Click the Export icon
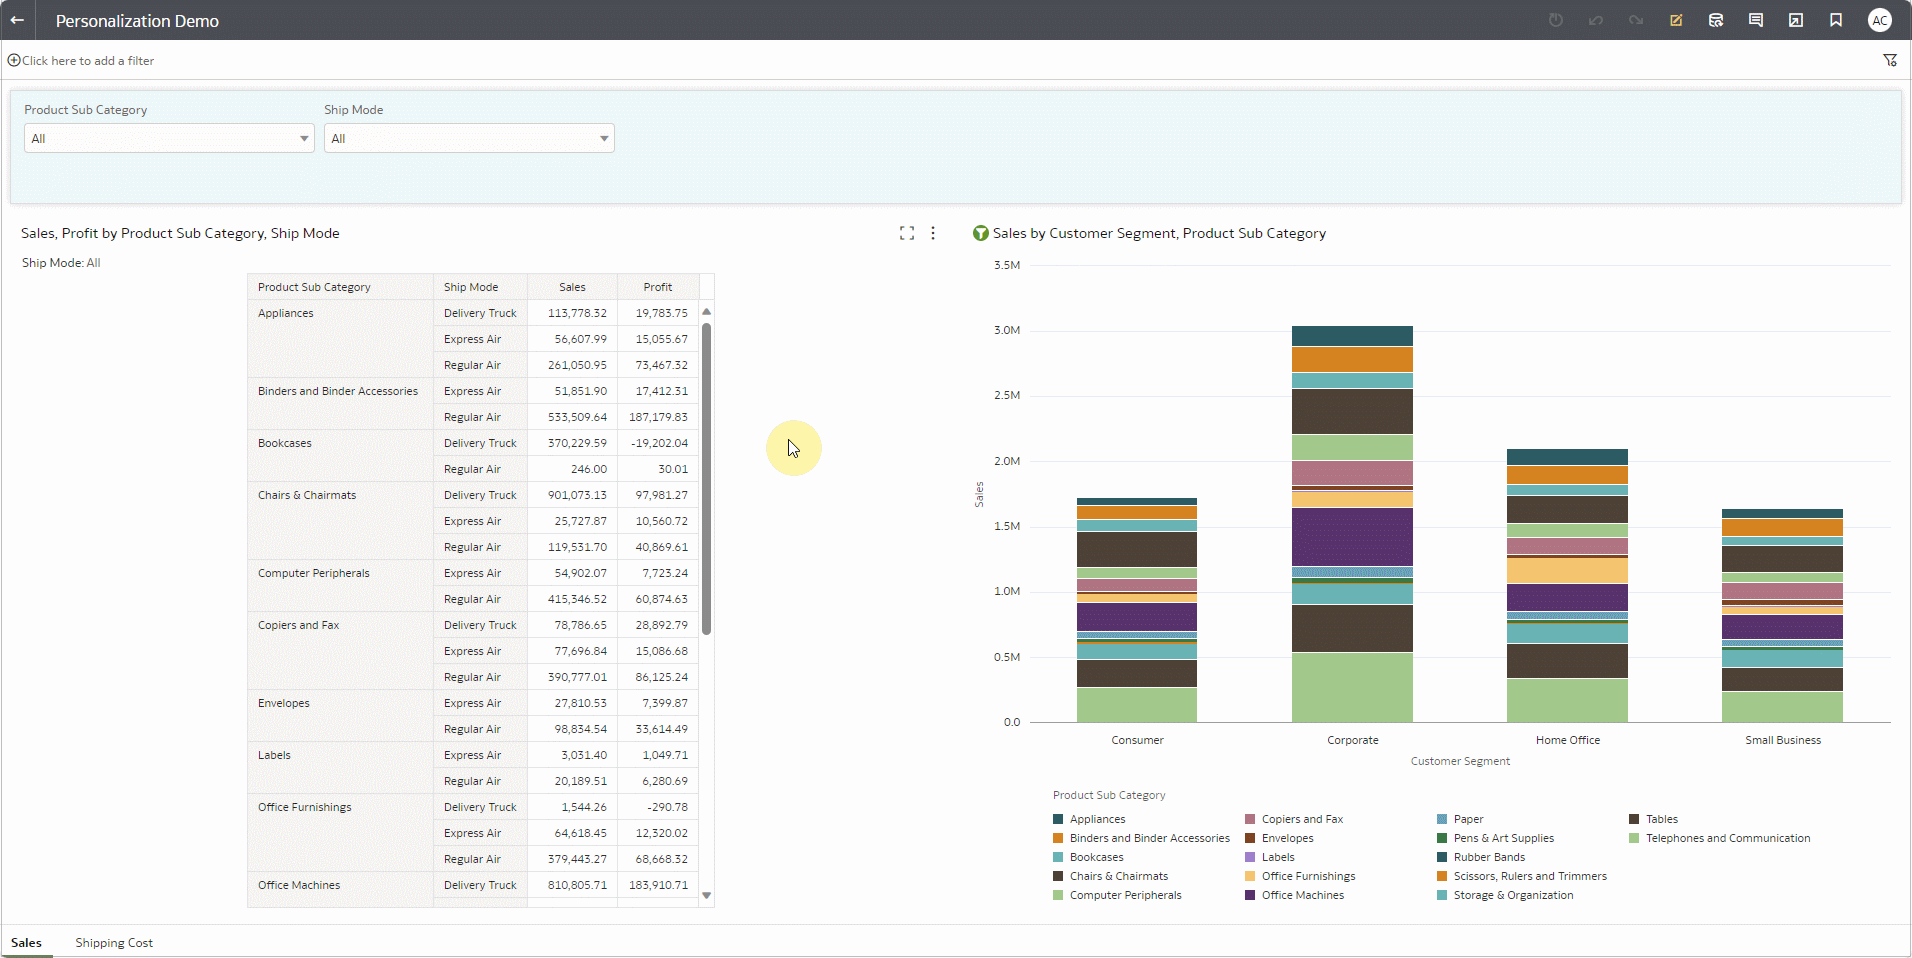This screenshot has width=1912, height=958. click(x=1796, y=20)
